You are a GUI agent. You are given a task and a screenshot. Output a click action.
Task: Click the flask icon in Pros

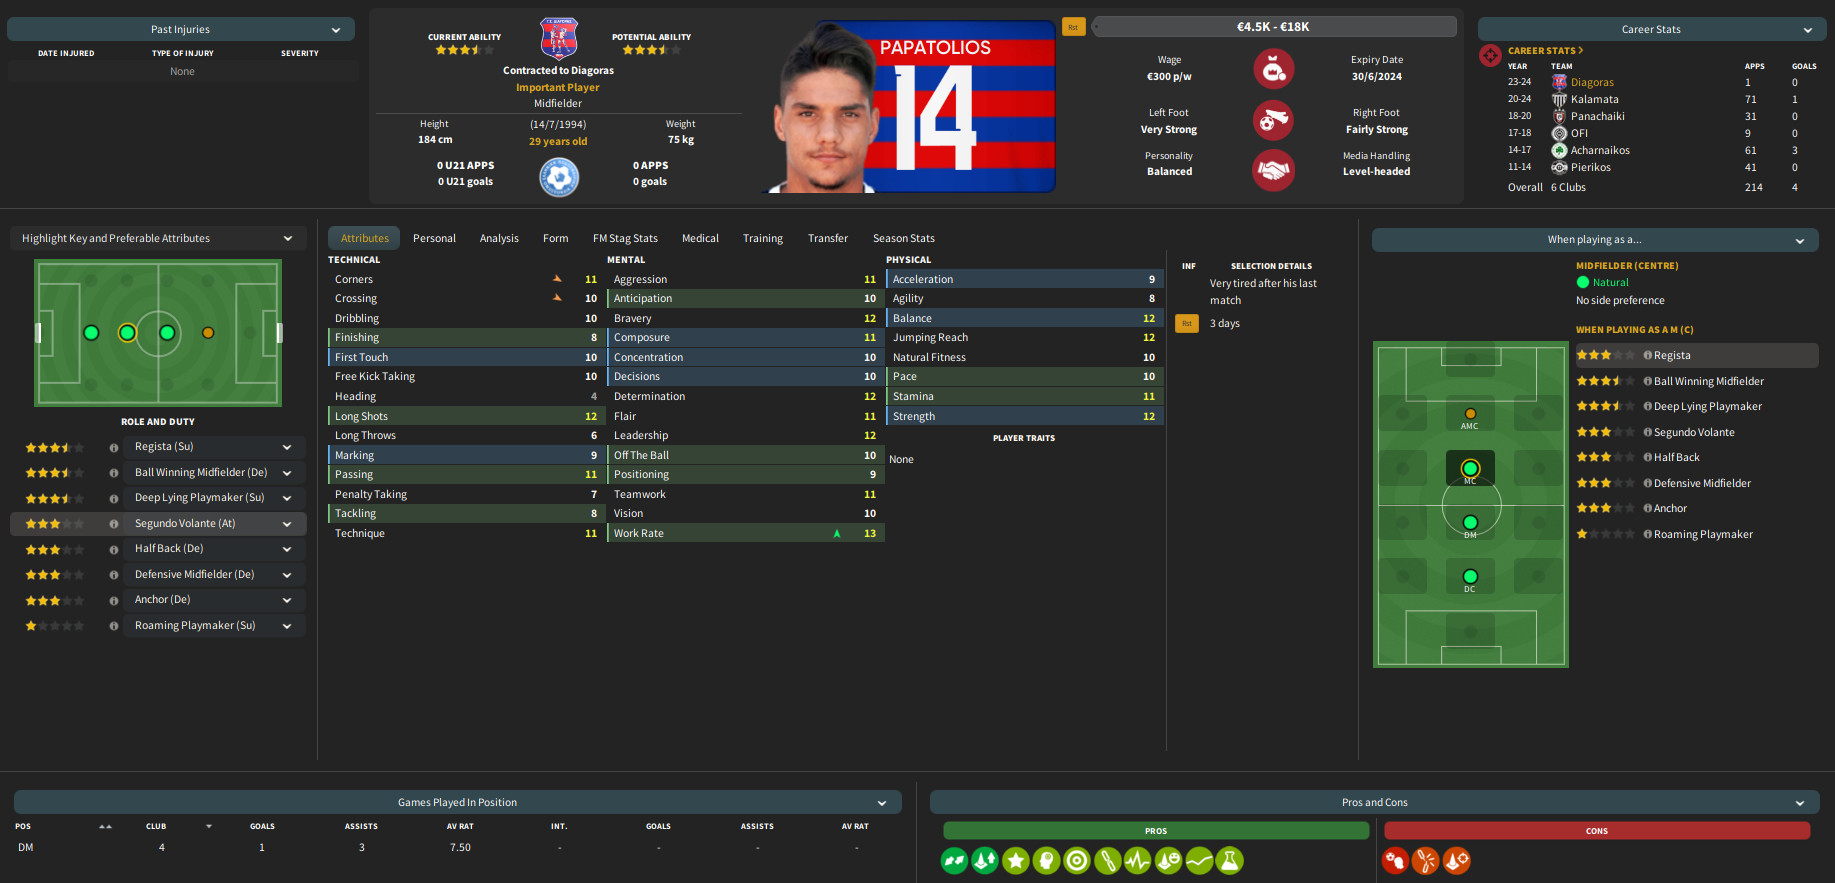1230,860
